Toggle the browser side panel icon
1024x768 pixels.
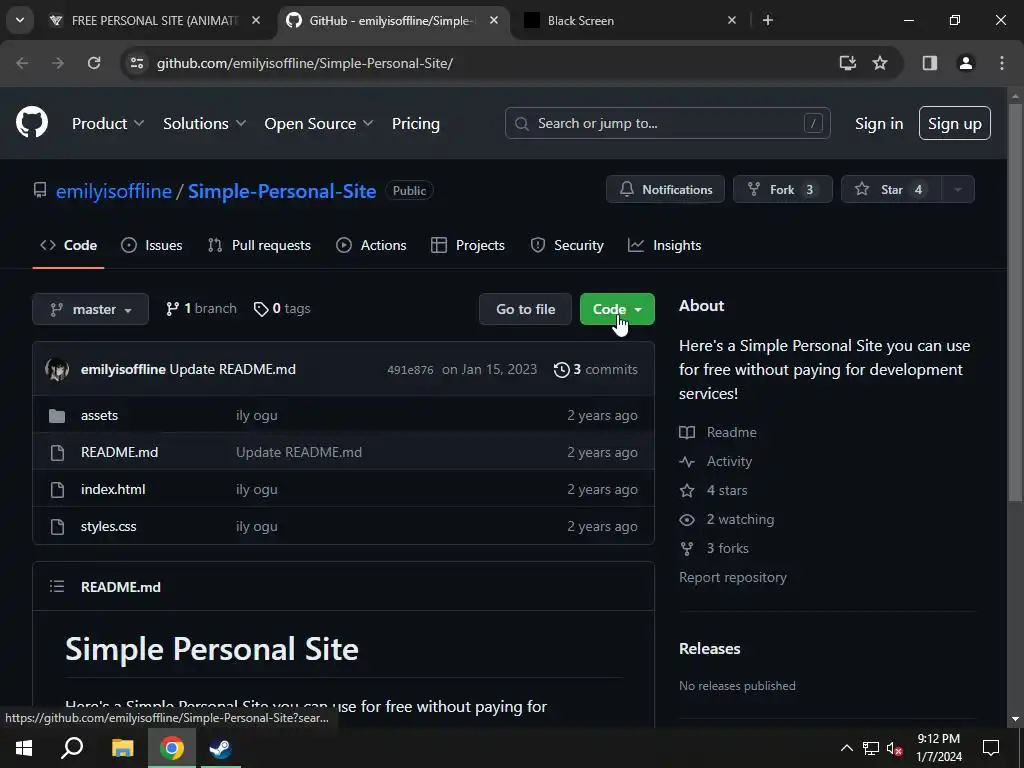tap(929, 63)
